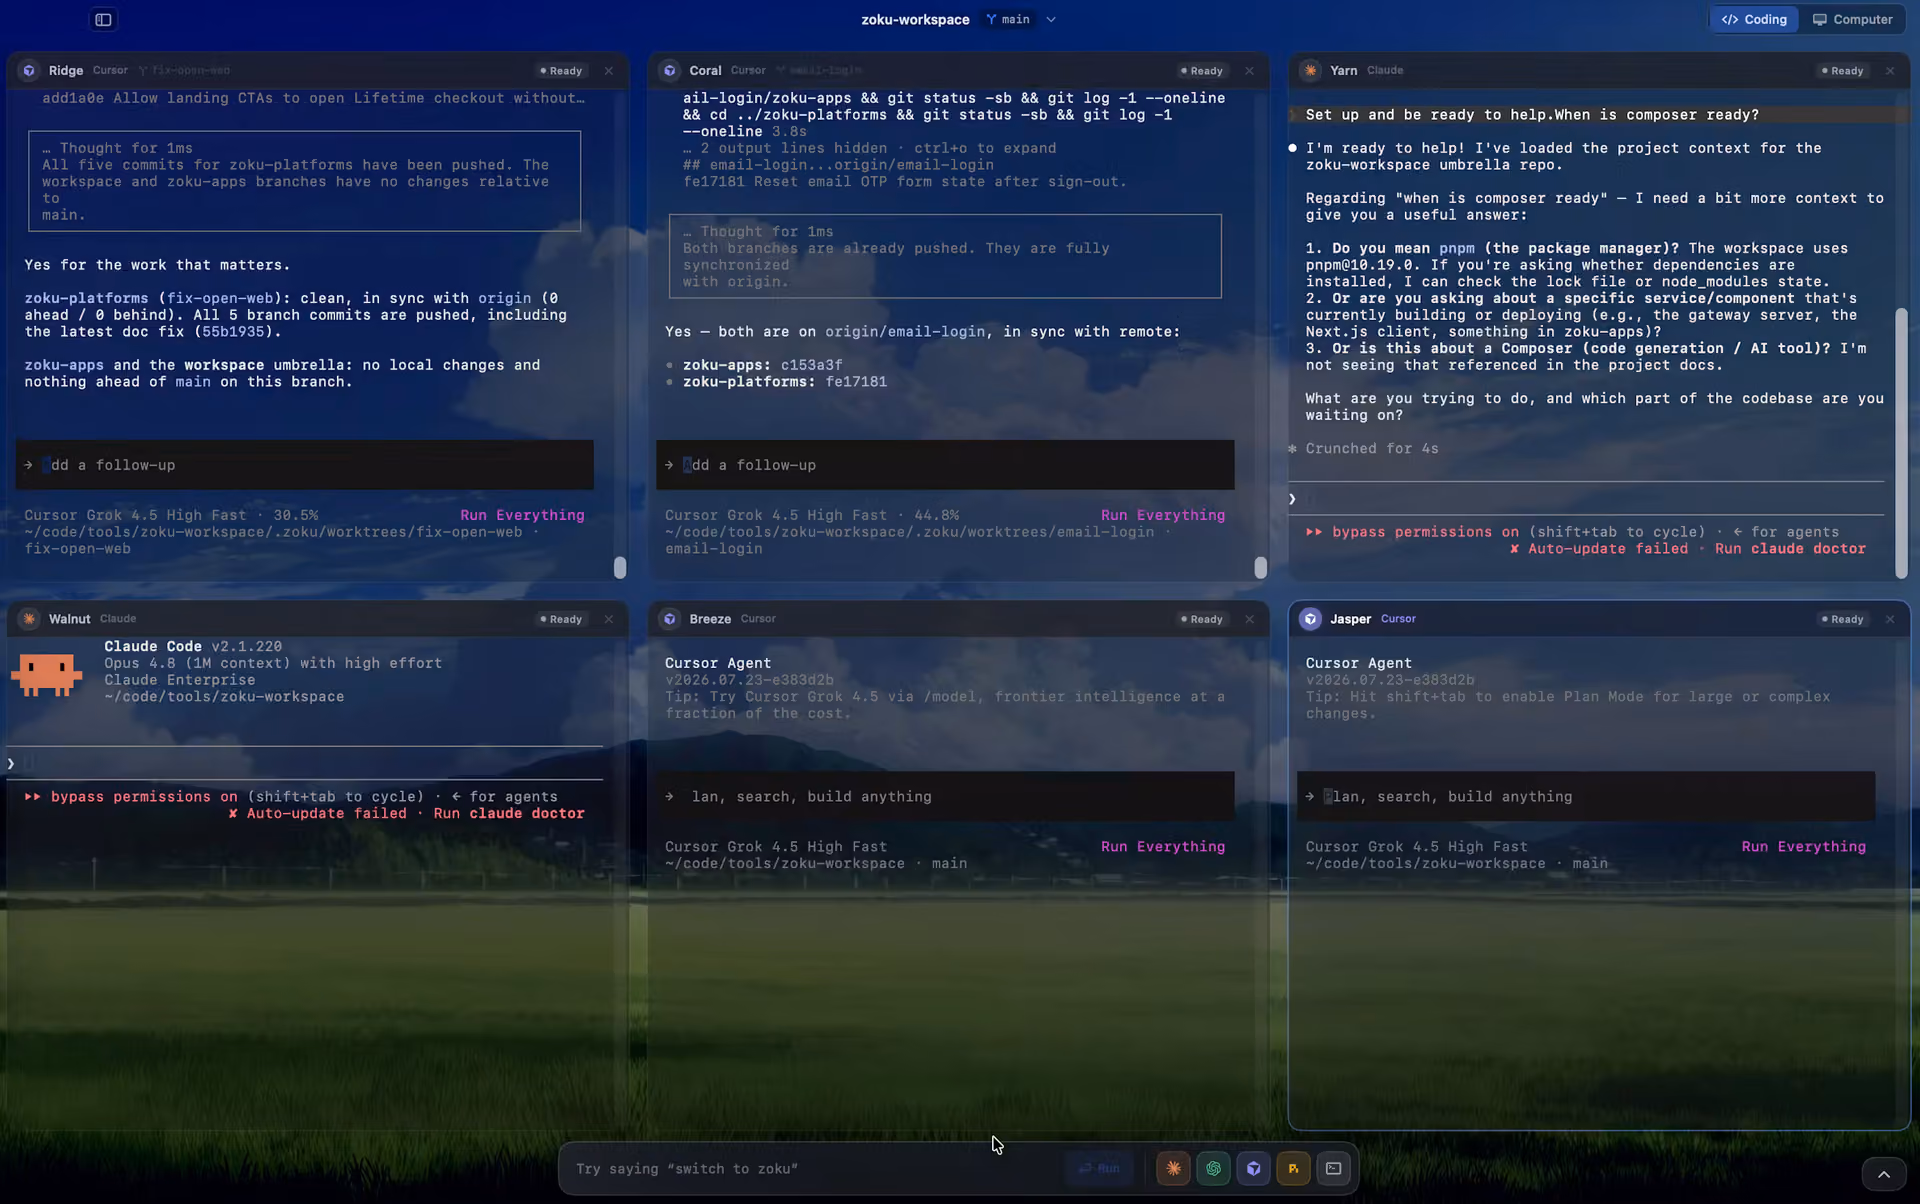Click the Ridge pane Cursor agent icon
The image size is (1920, 1204).
click(29, 71)
